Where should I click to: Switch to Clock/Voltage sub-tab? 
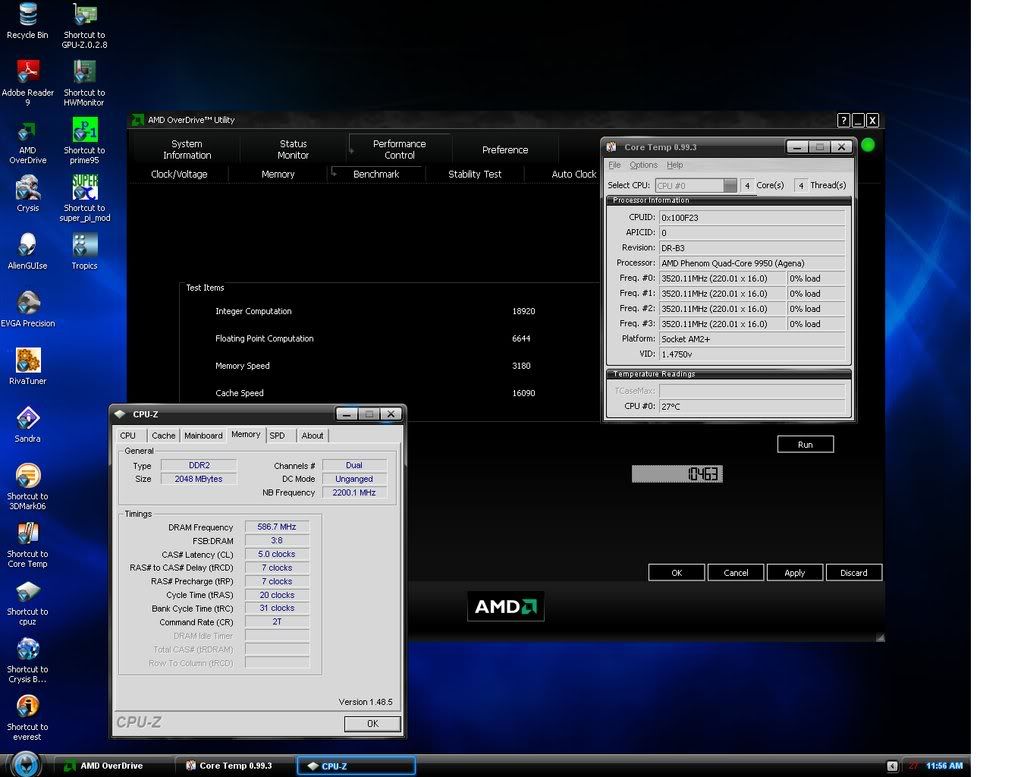(179, 174)
